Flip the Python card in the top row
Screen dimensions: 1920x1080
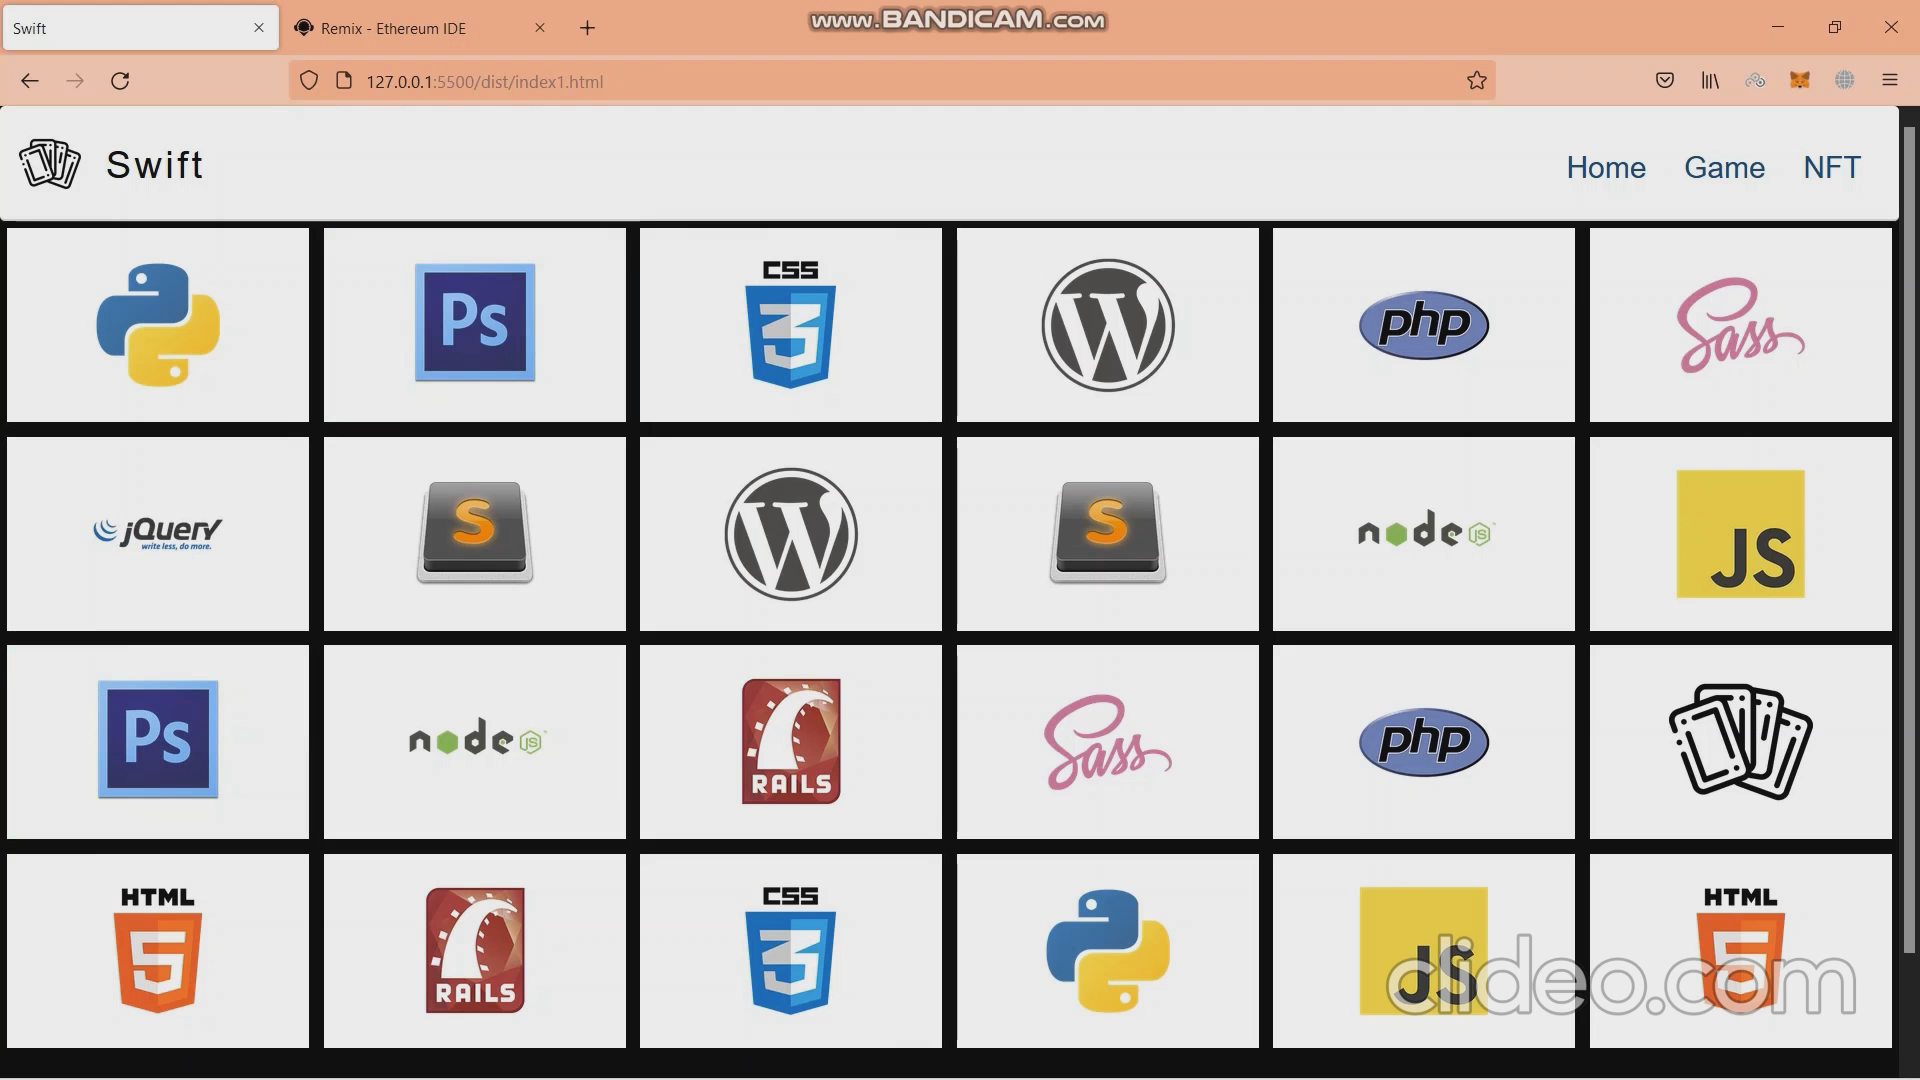click(x=158, y=325)
